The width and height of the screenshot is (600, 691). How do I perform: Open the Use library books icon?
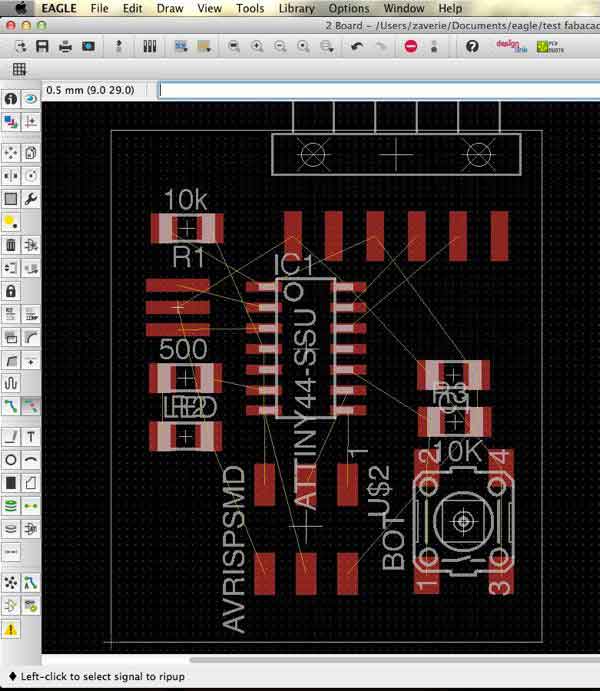150,46
